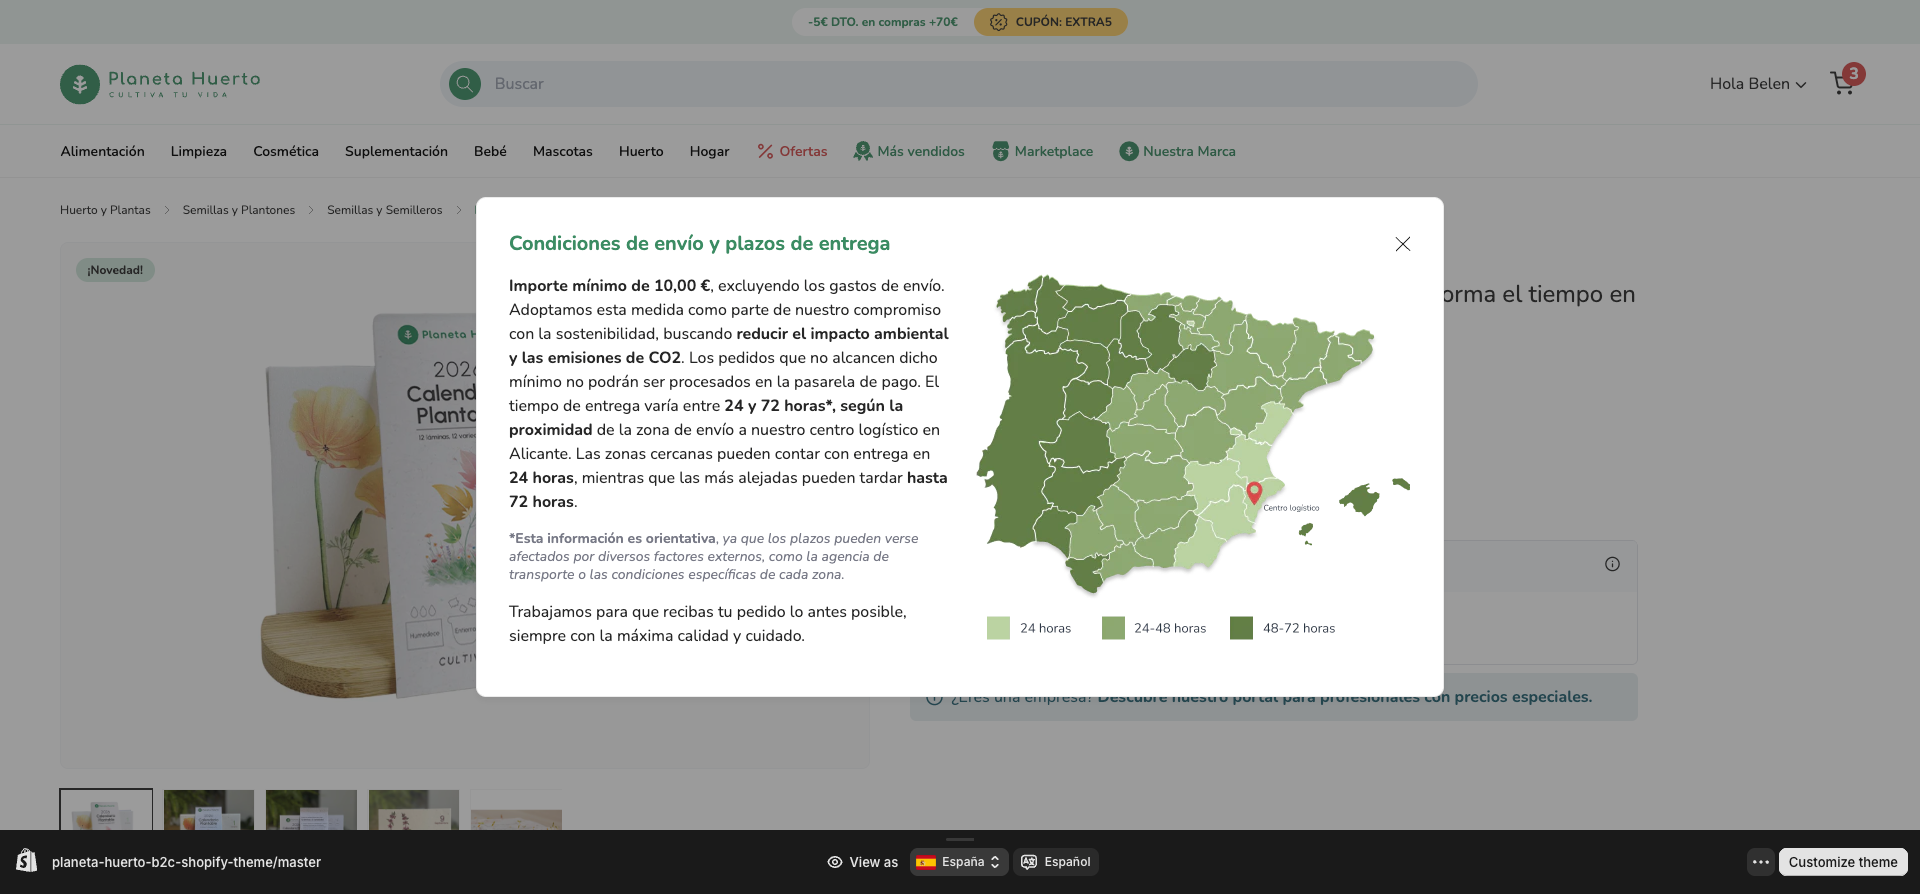Viewport: 1920px width, 894px height.
Task: Go to Ofertas page
Action: 803,151
